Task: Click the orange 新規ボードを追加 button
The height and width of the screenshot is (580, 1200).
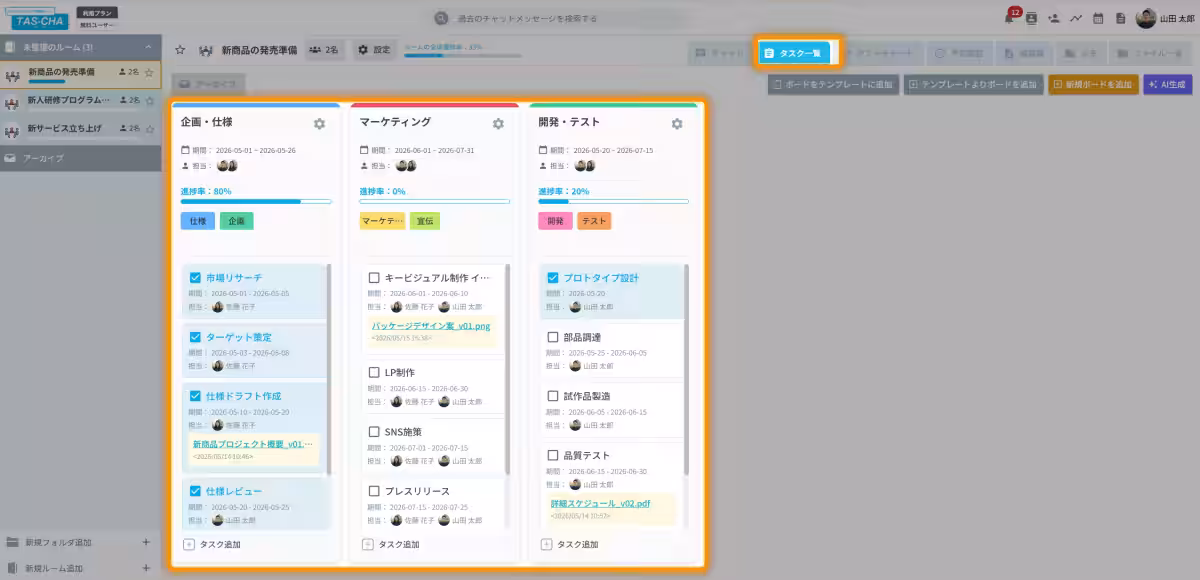Action: (x=1094, y=85)
